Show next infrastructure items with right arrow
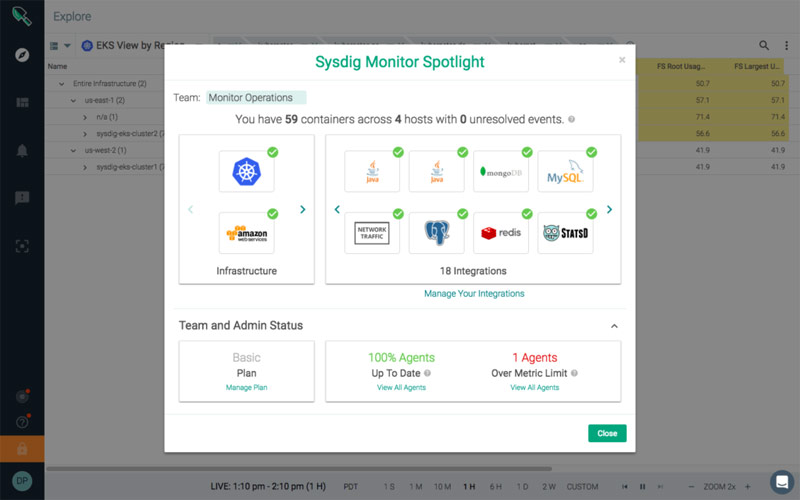This screenshot has width=800, height=500. 303,209
